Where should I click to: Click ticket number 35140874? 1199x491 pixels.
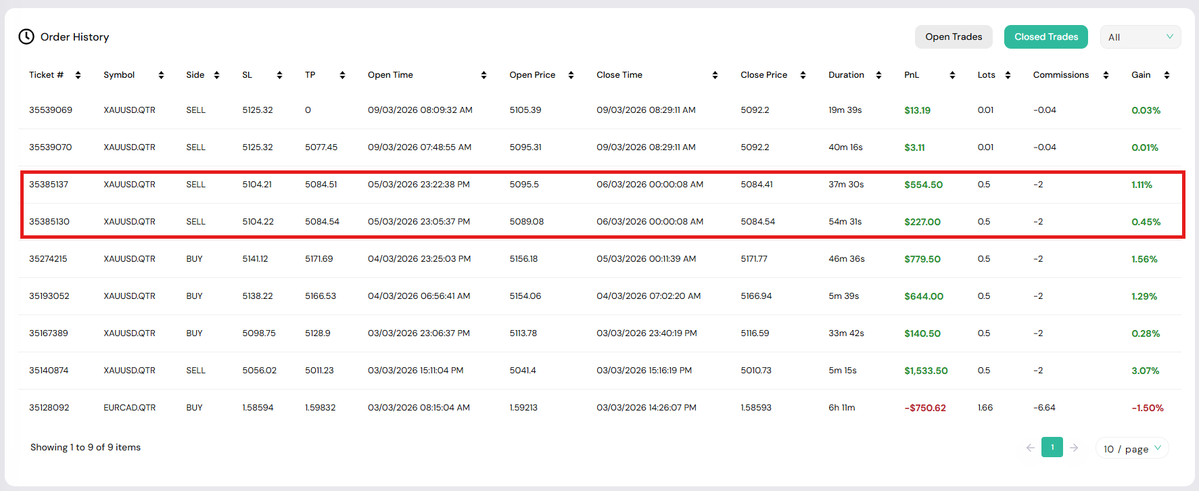coord(49,370)
